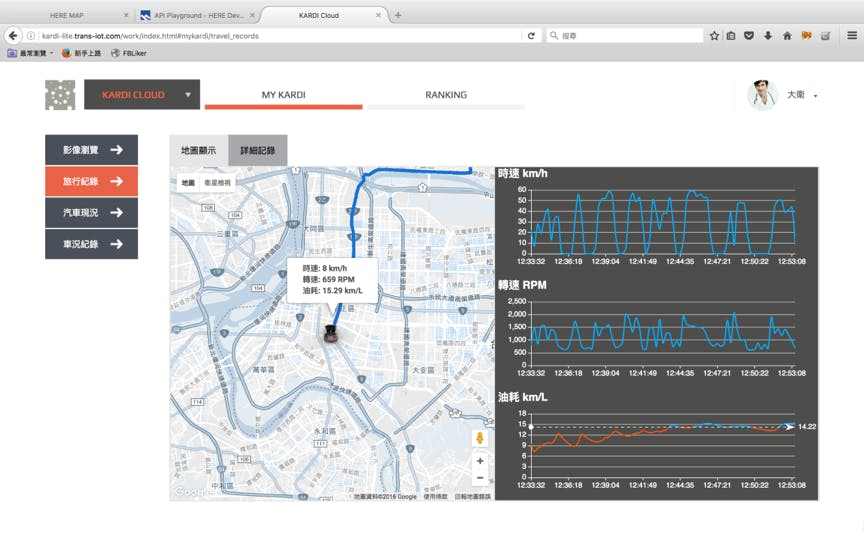
Task: Switch map type to 衛星檢視
Action: click(218, 182)
